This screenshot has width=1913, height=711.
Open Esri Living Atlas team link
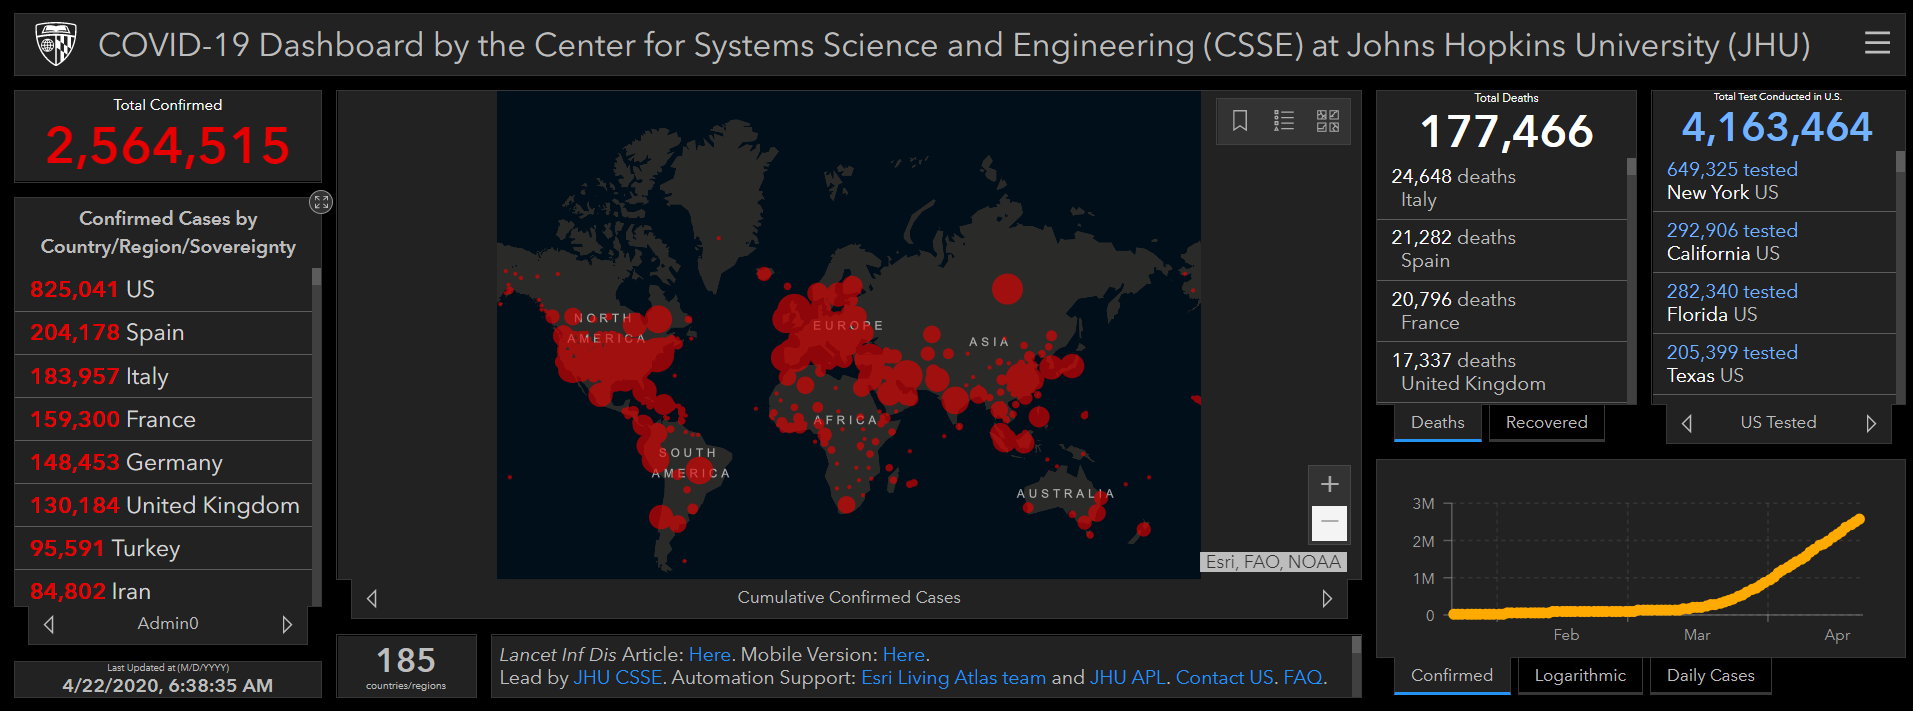(x=953, y=677)
